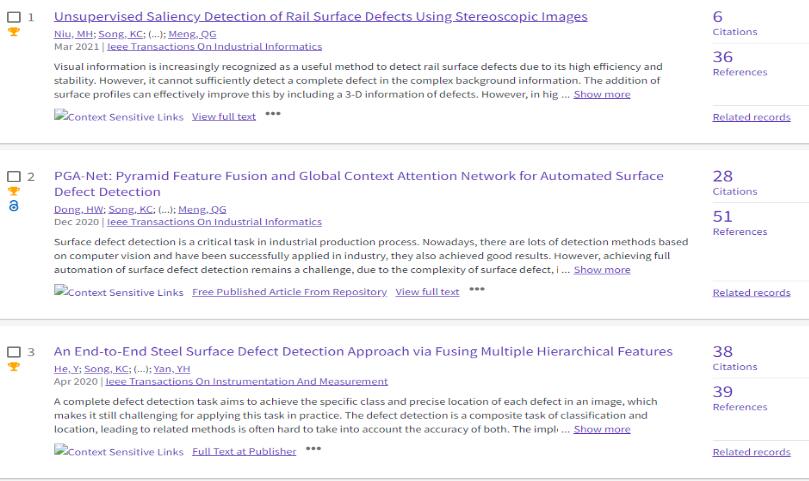Check the box next to record 3

(x=13, y=352)
